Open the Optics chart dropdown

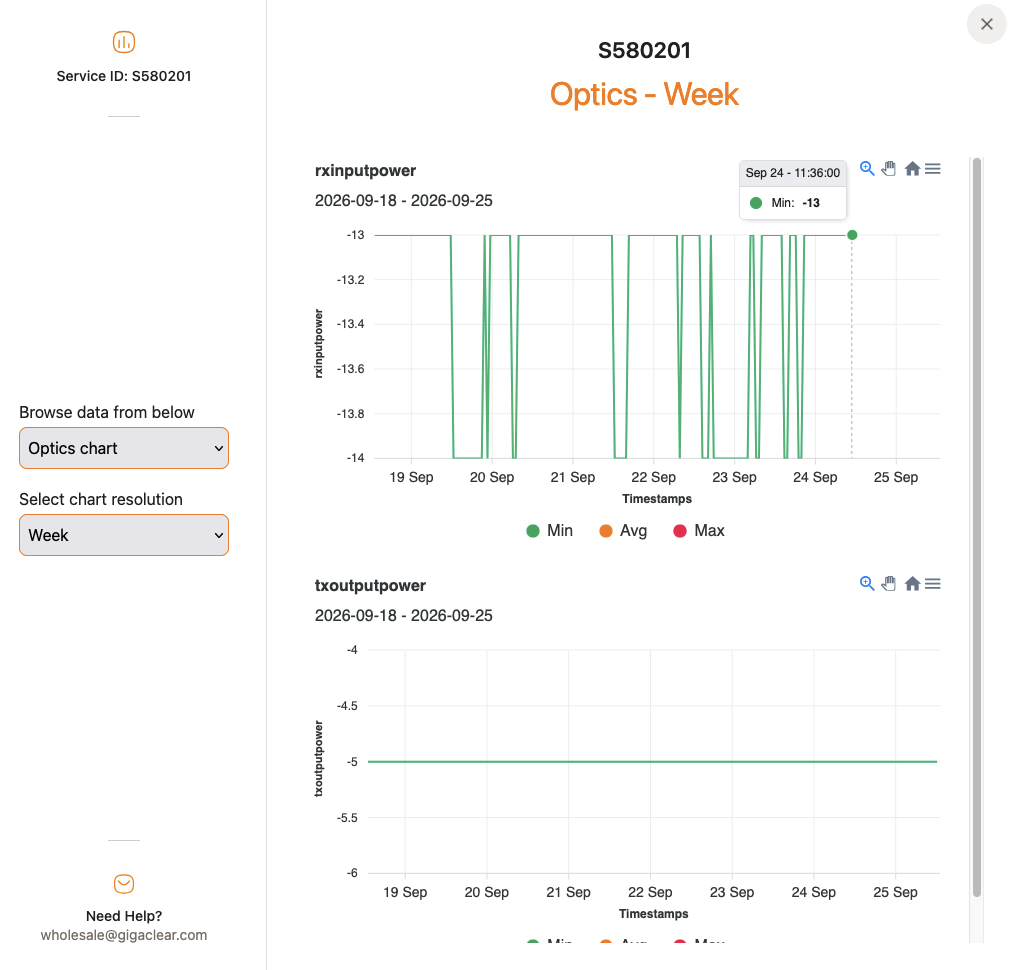124,448
